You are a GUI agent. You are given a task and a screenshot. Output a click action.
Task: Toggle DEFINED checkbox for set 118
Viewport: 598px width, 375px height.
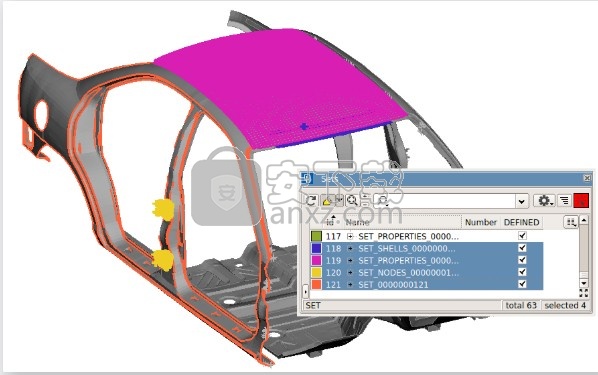(522, 248)
